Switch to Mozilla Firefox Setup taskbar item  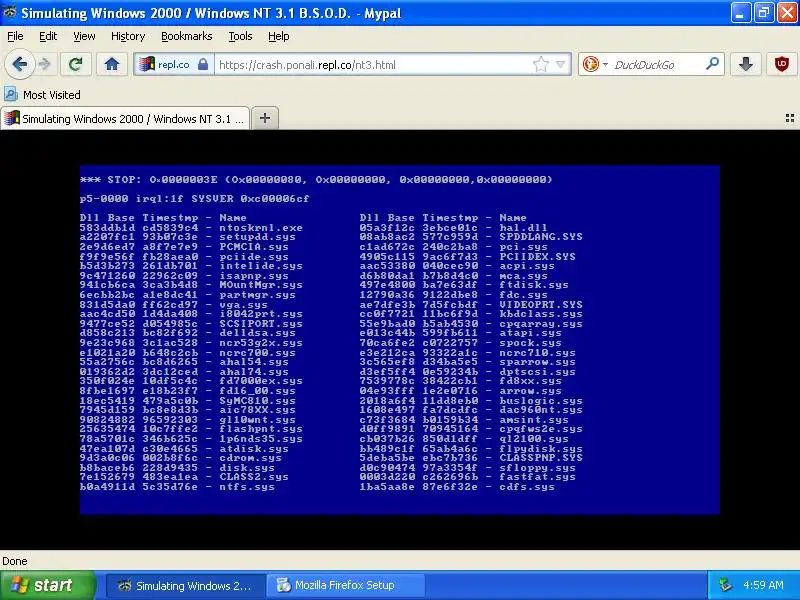[x=346, y=585]
